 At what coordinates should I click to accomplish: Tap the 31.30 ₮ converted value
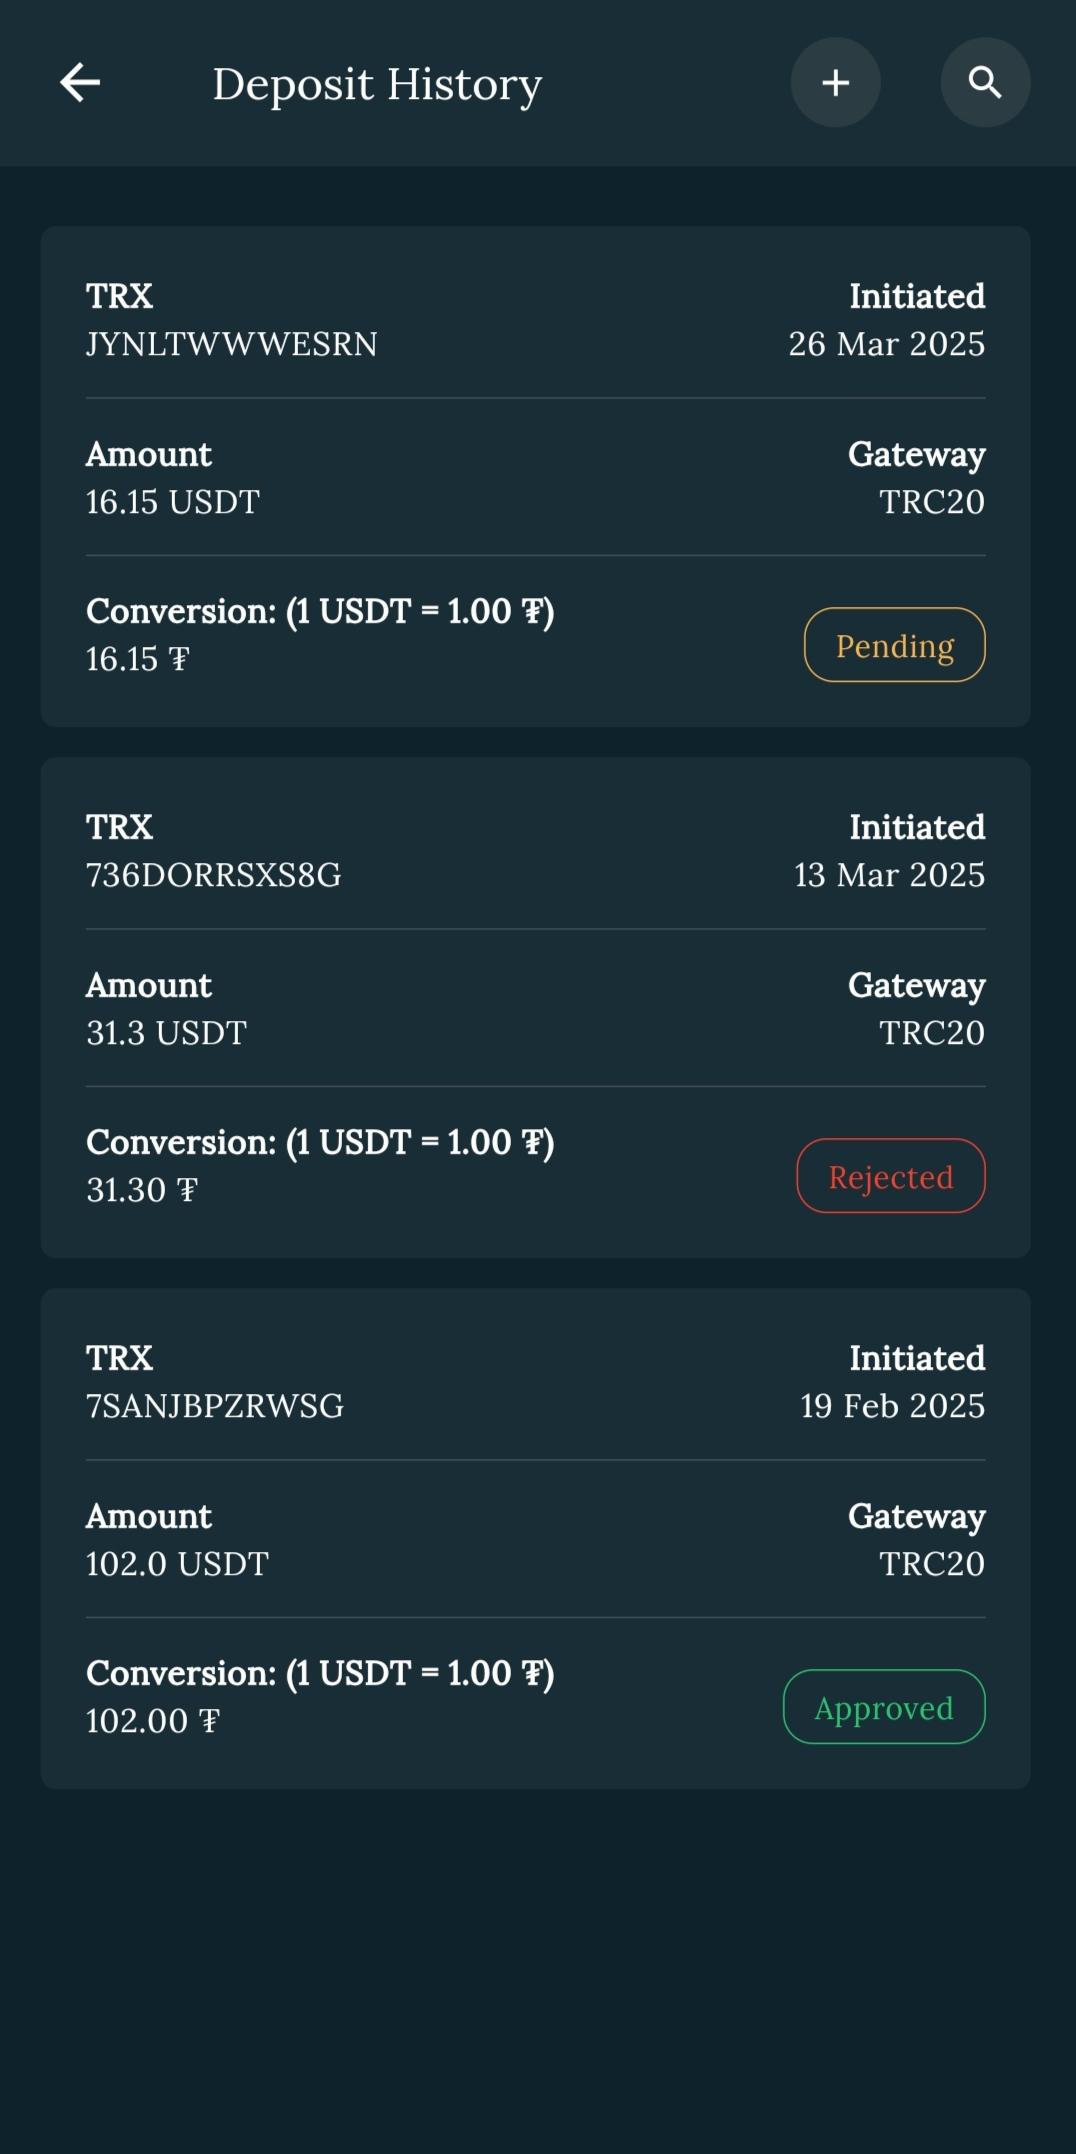(x=141, y=1190)
